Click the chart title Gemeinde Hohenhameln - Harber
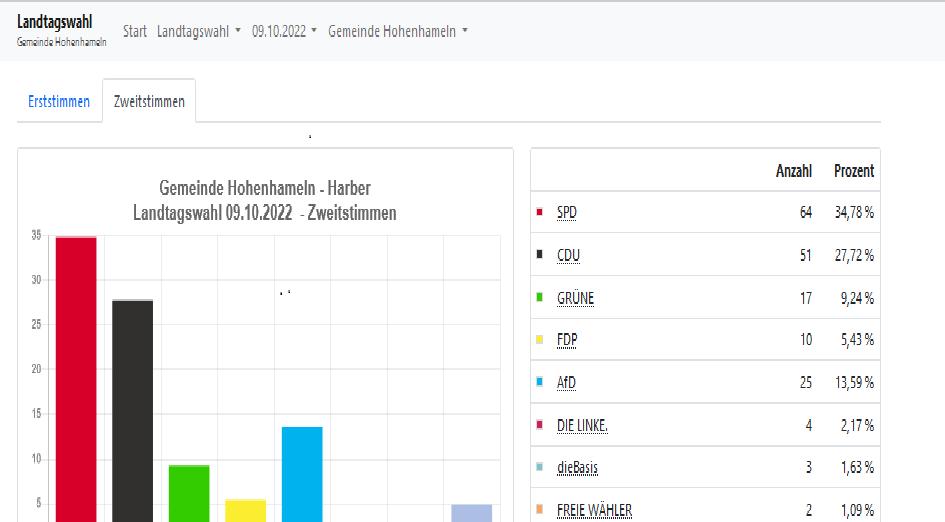Image resolution: width=945 pixels, height=522 pixels. pyautogui.click(x=265, y=188)
